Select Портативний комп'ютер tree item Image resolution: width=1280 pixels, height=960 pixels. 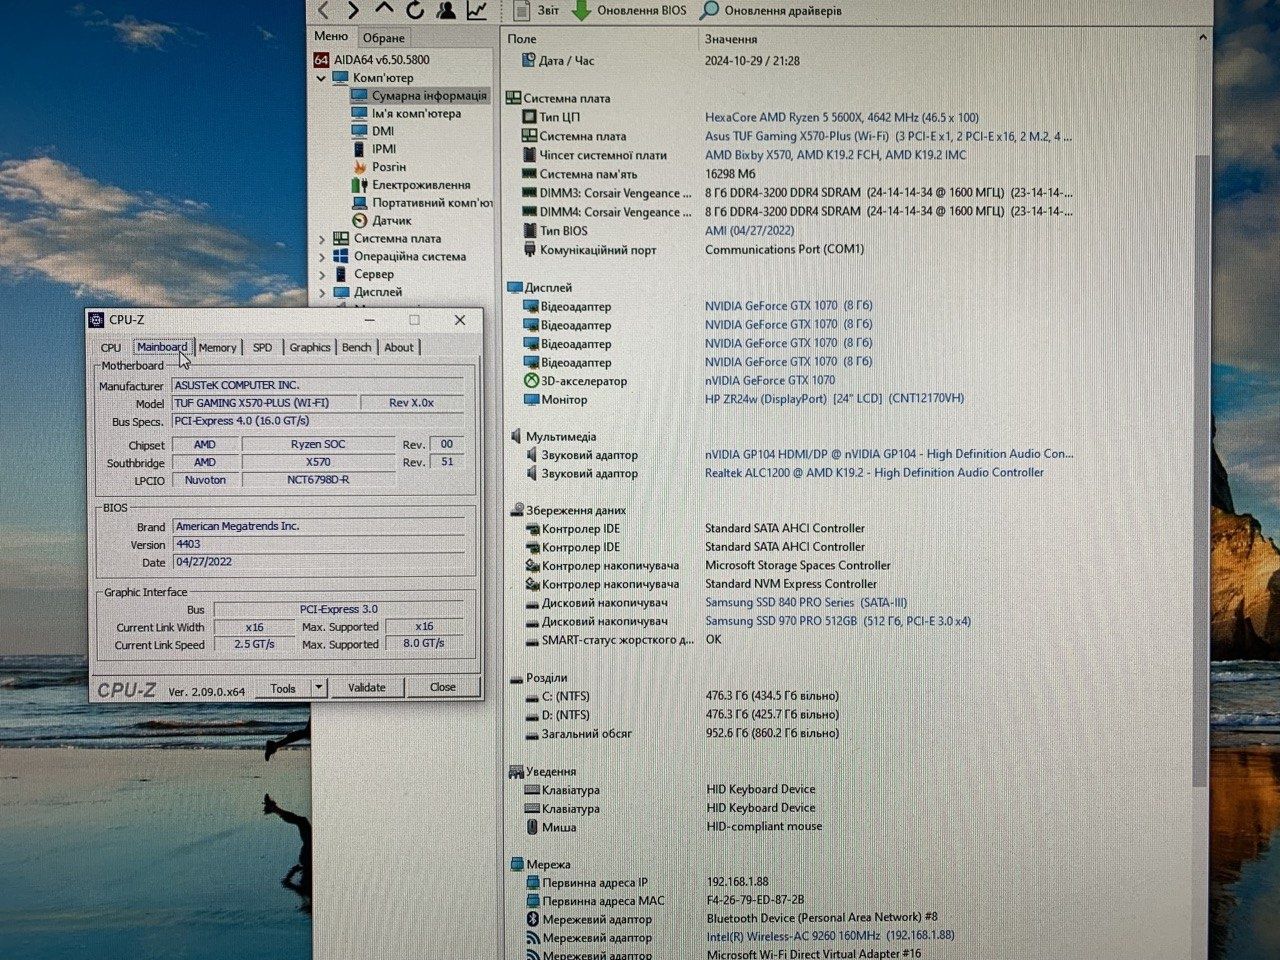pos(422,203)
